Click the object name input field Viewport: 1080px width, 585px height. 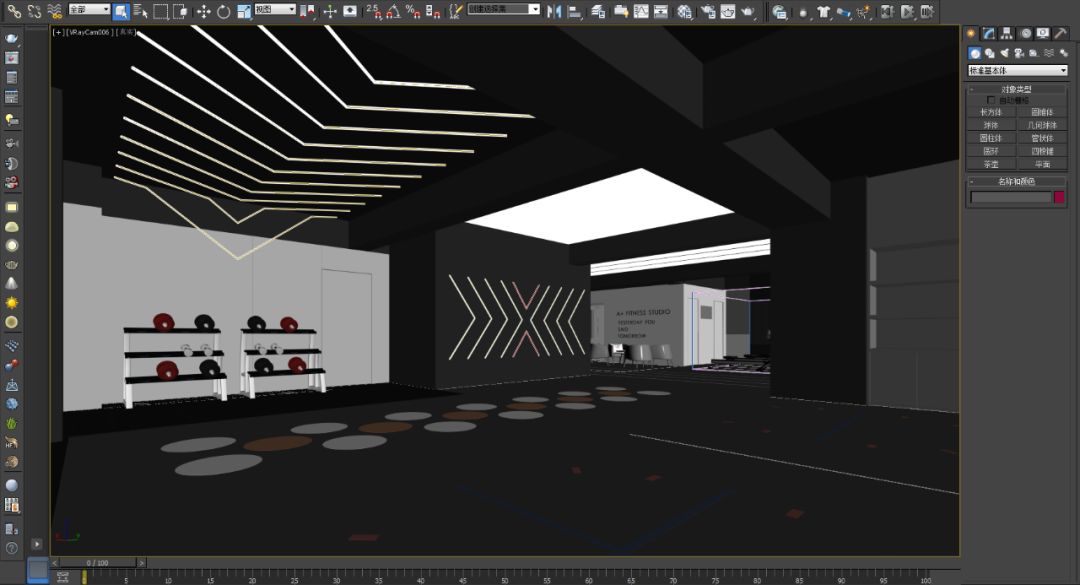(1011, 197)
